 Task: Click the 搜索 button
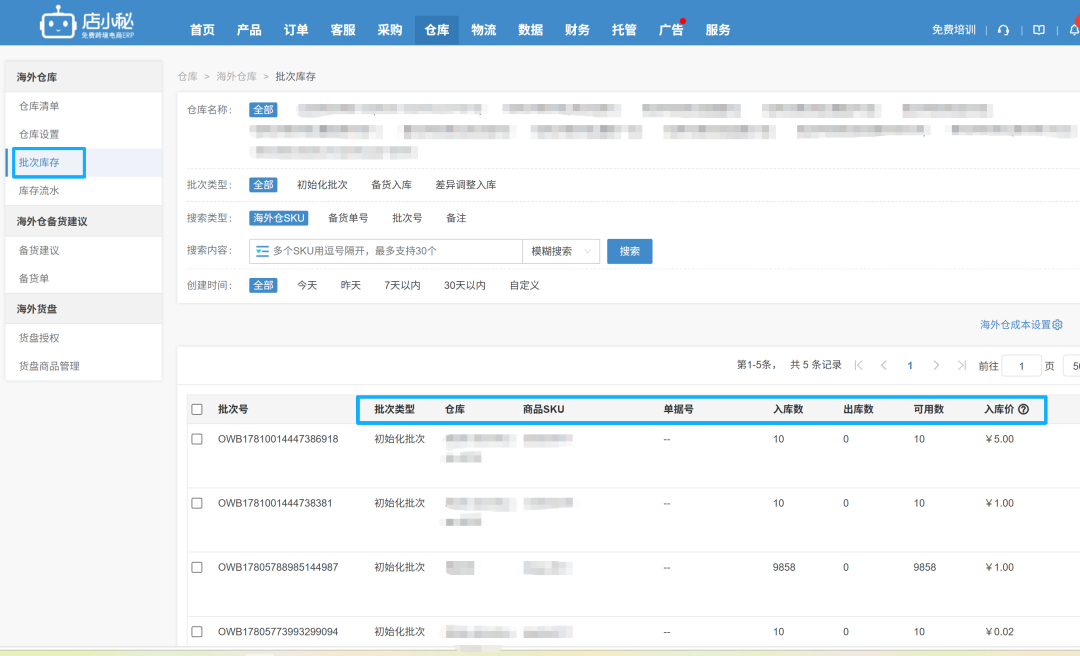tap(630, 252)
